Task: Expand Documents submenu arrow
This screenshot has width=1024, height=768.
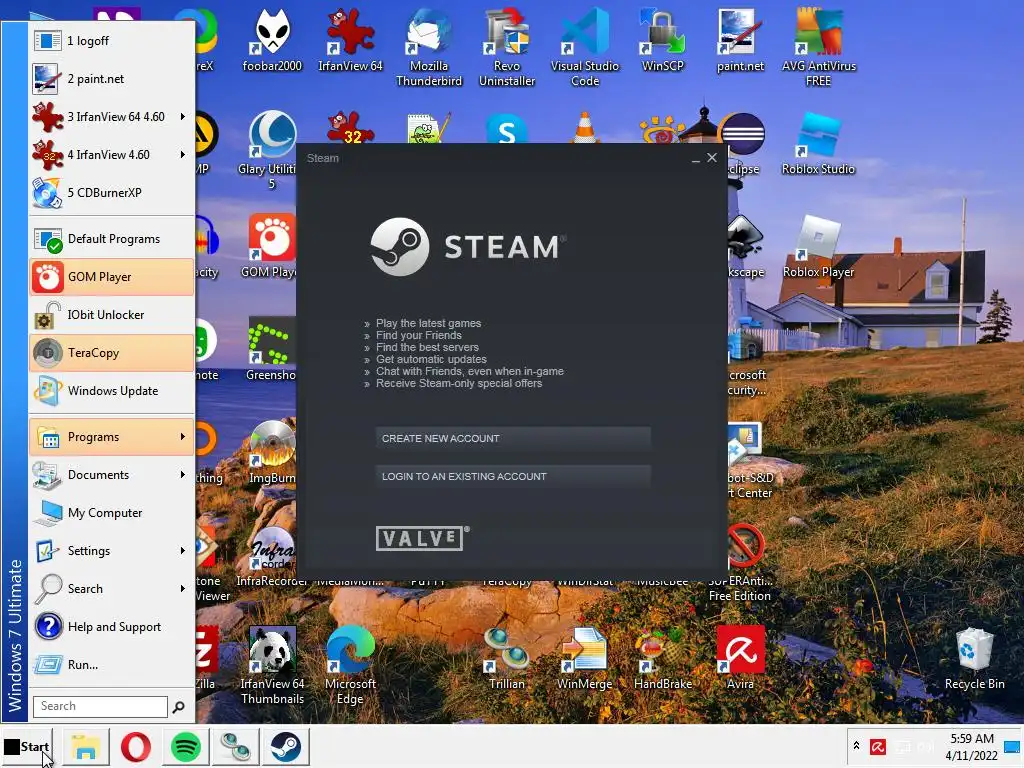Action: click(x=183, y=475)
